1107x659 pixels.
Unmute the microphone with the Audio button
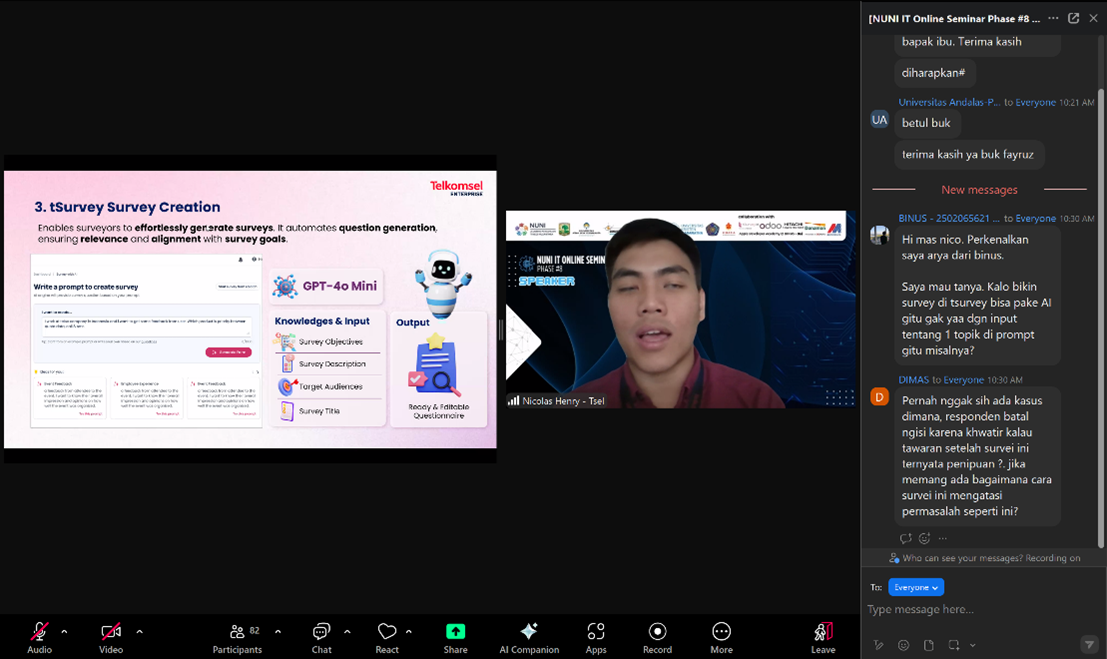40,637
